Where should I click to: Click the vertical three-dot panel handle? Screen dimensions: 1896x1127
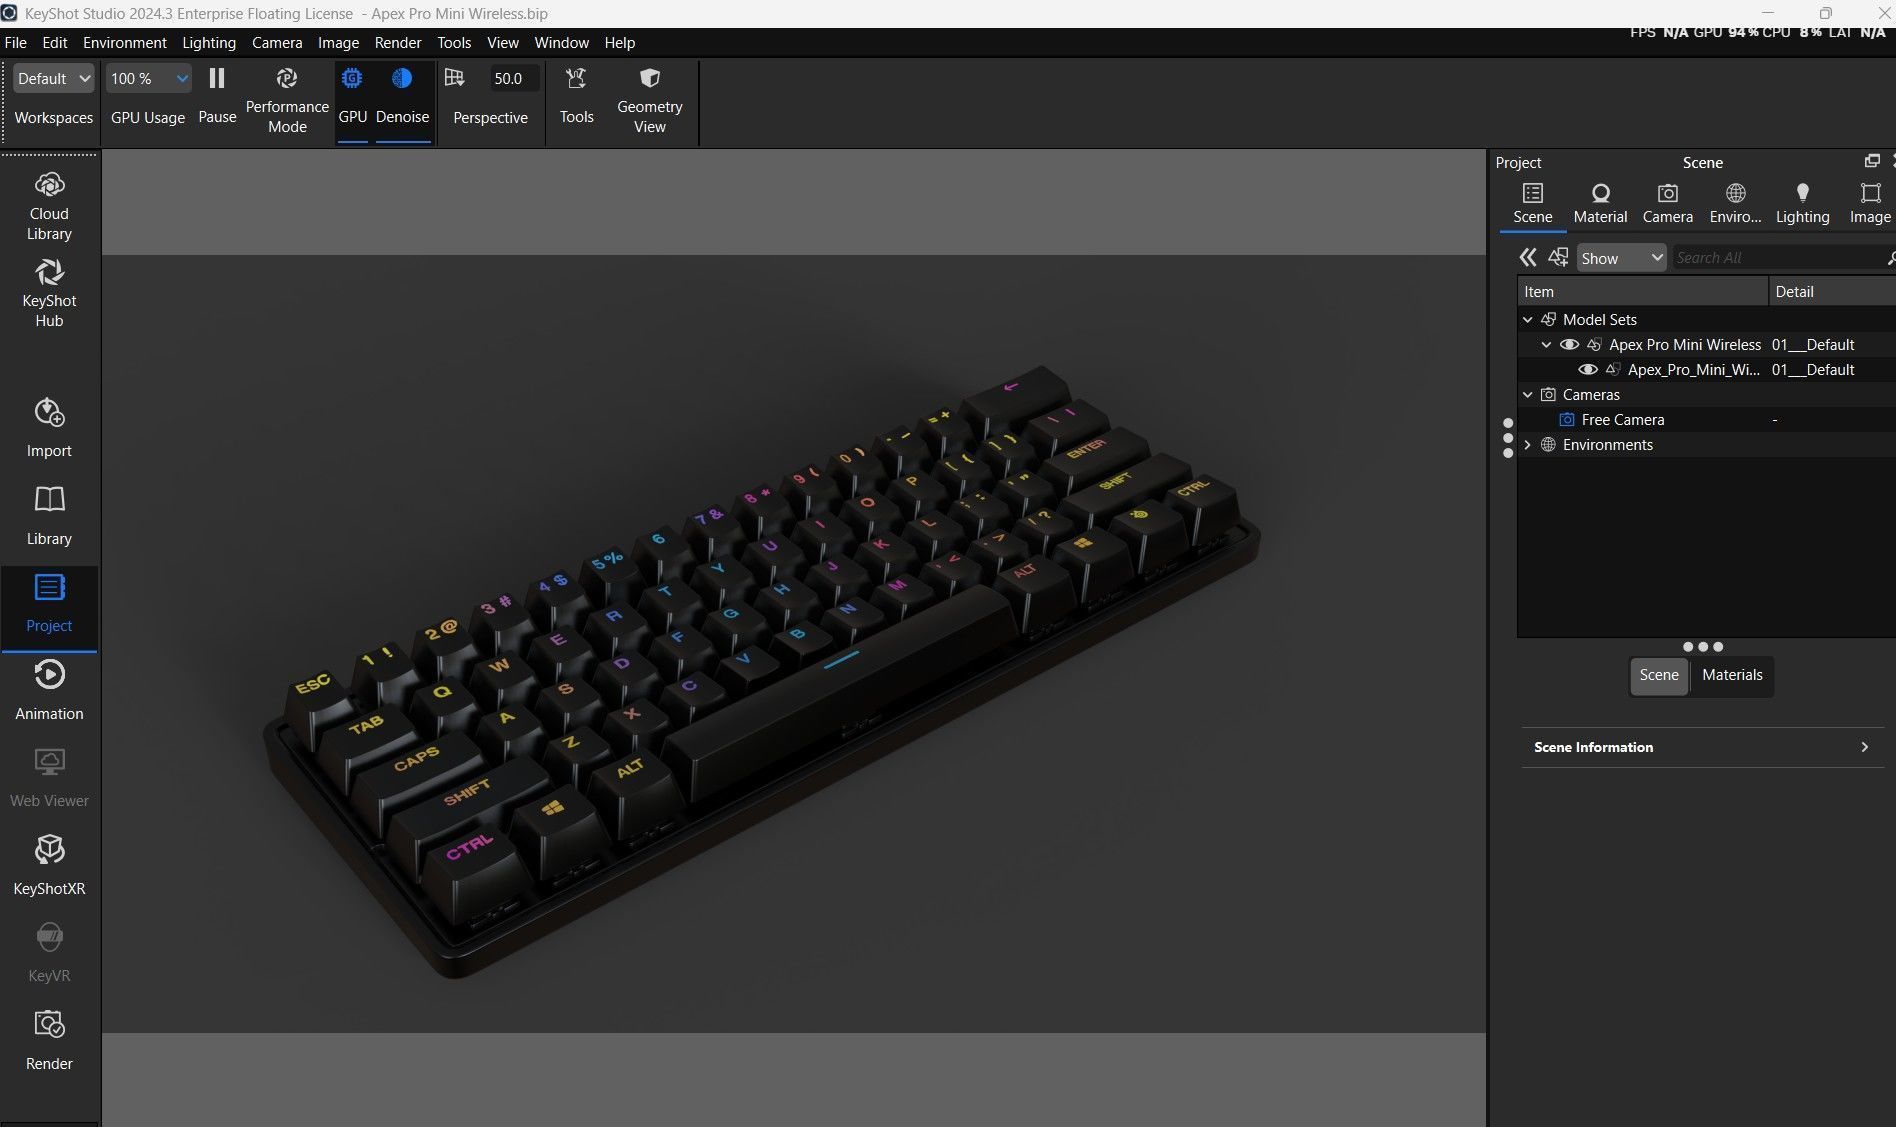click(x=1508, y=438)
